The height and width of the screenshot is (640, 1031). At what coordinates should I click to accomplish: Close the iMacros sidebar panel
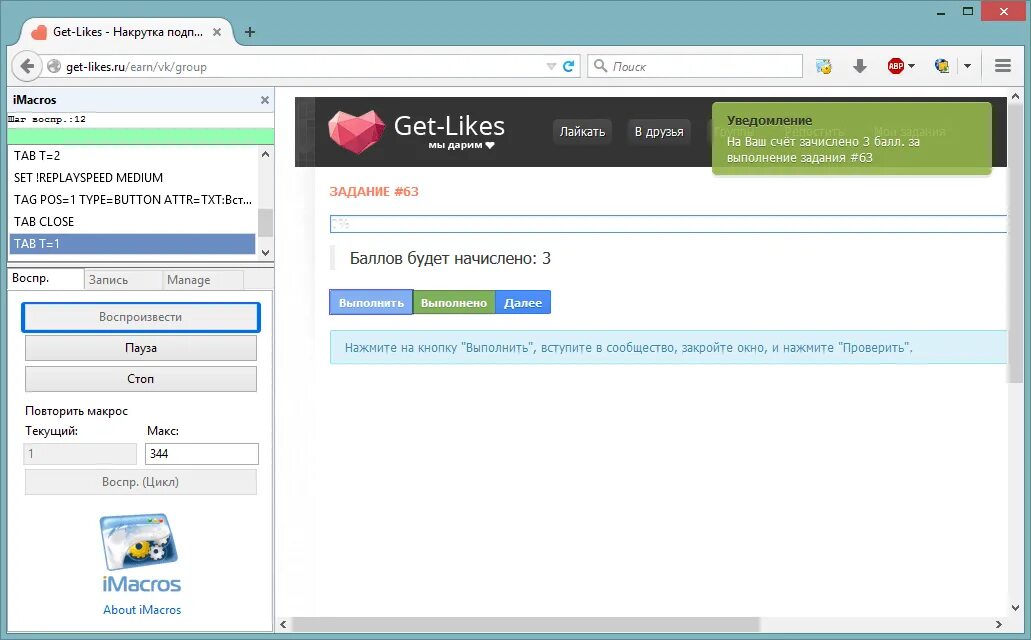[x=264, y=100]
